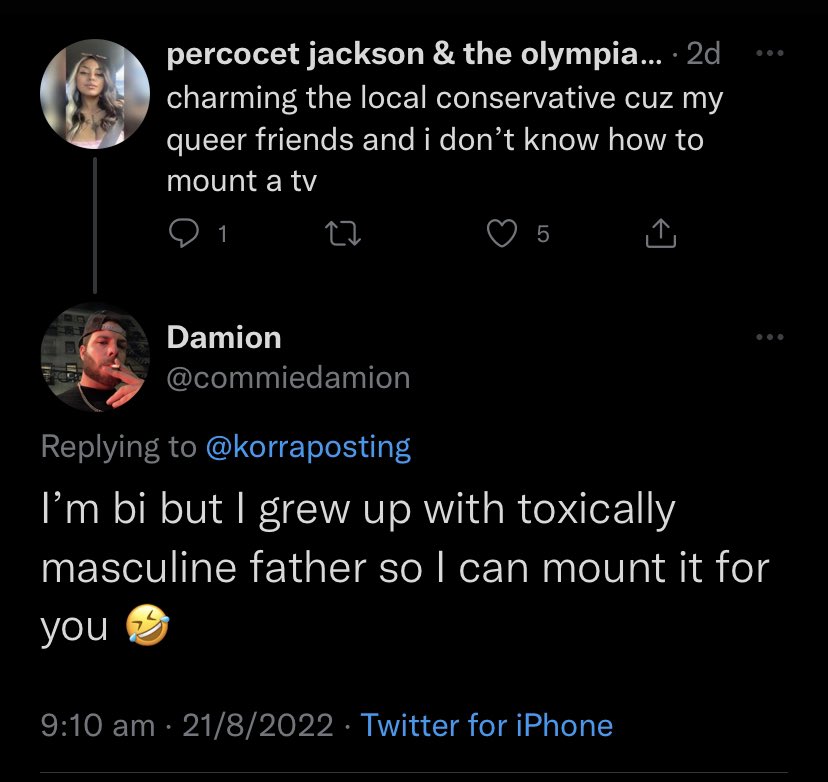Click the reply count number 1

point(223,234)
